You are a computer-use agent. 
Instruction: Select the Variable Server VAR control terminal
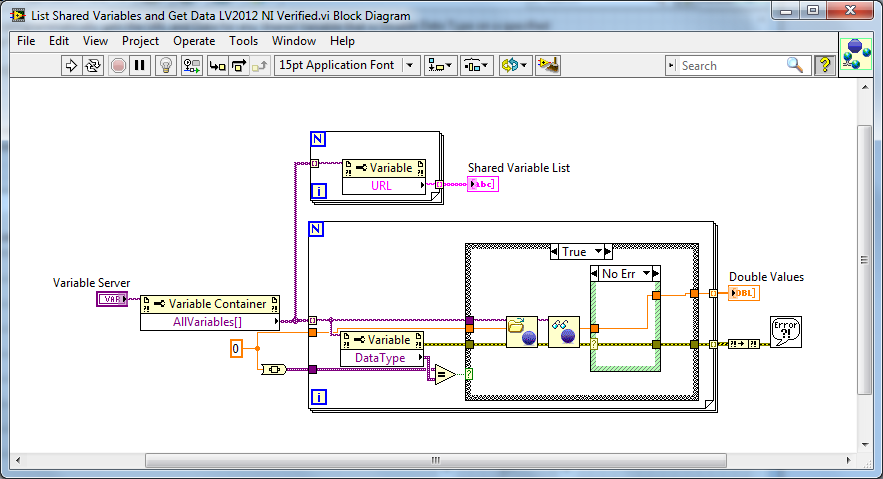point(112,299)
